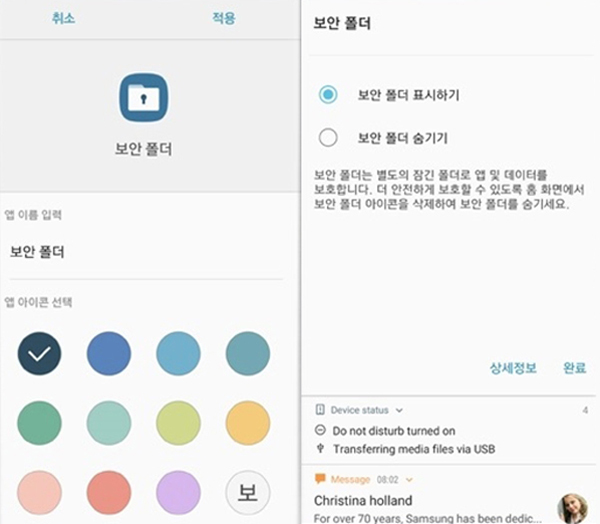Tap the 적용 apply button
This screenshot has width=600, height=524.
[224, 18]
